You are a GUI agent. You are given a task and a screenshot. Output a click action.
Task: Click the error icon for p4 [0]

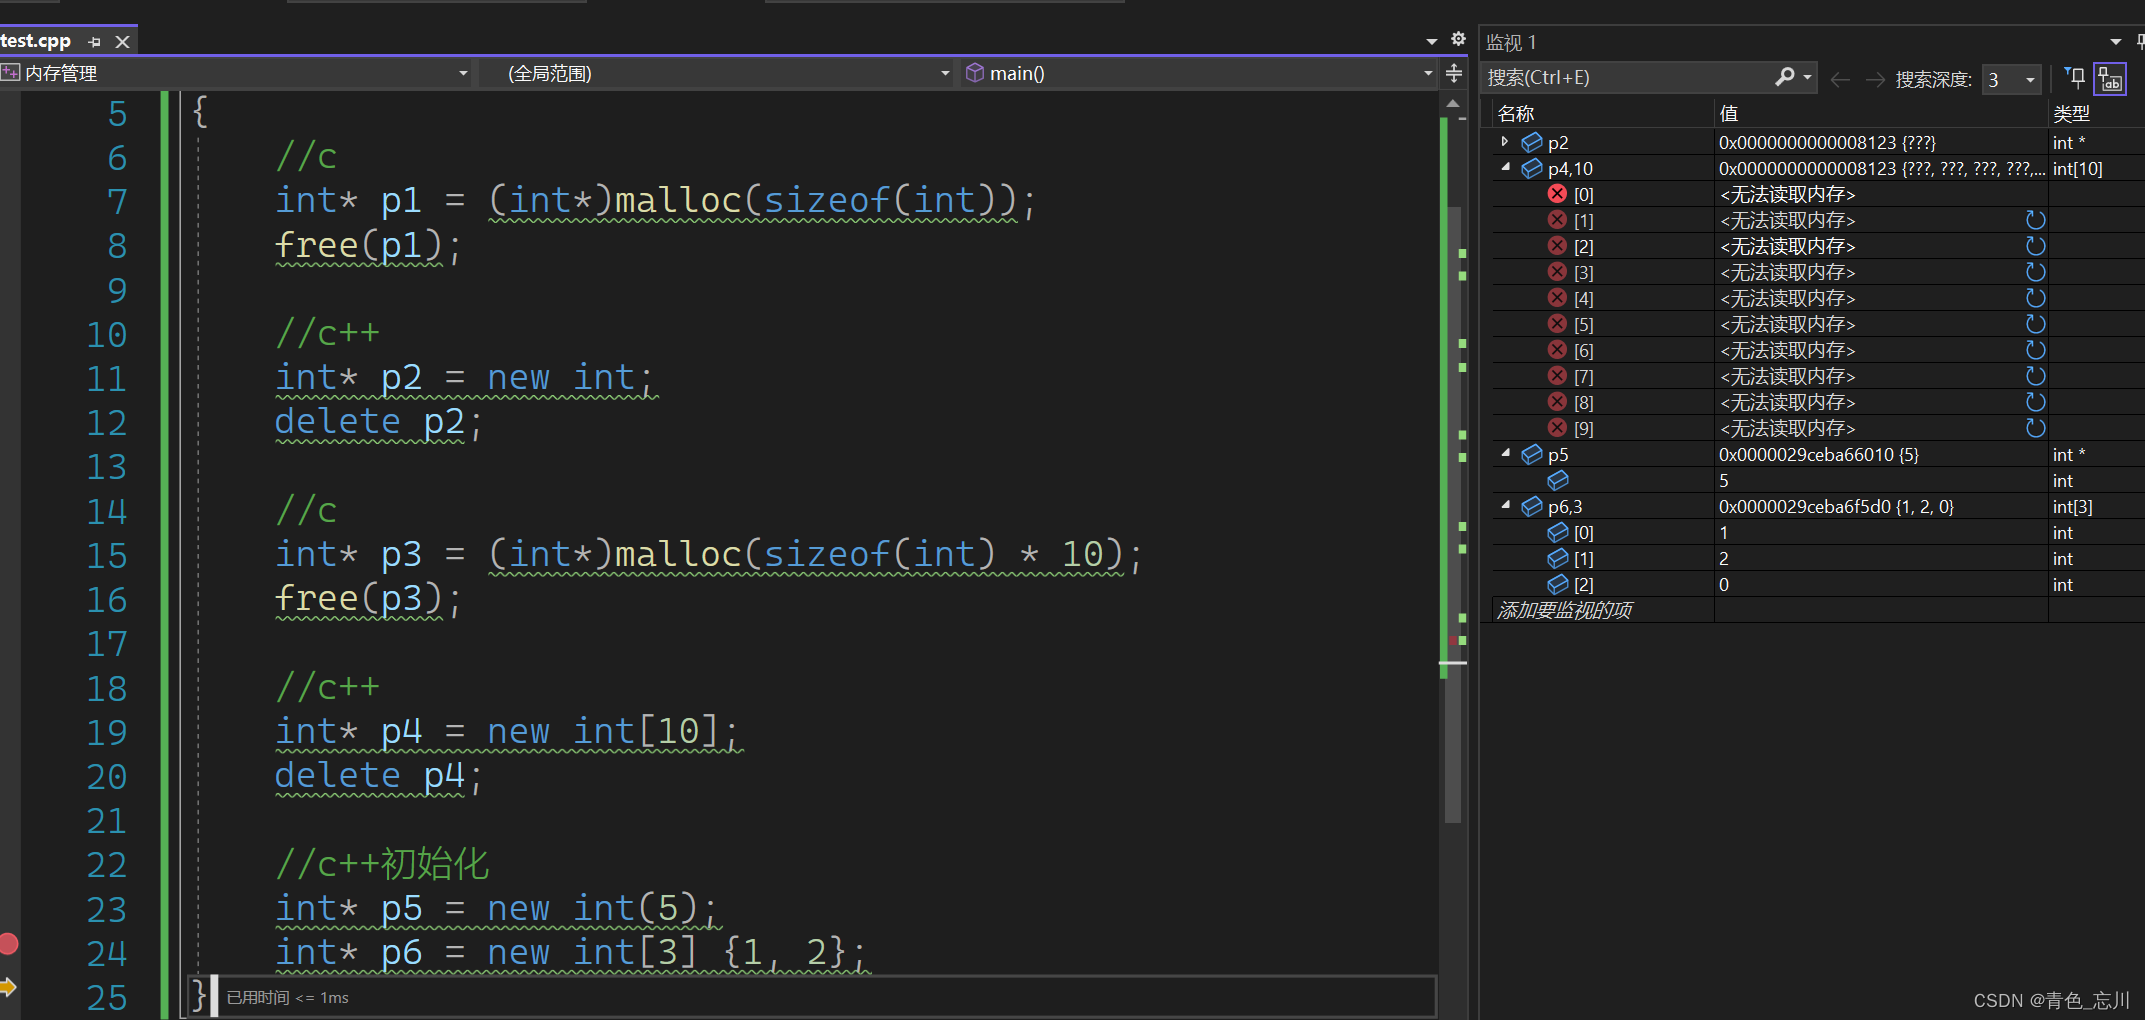(1557, 194)
